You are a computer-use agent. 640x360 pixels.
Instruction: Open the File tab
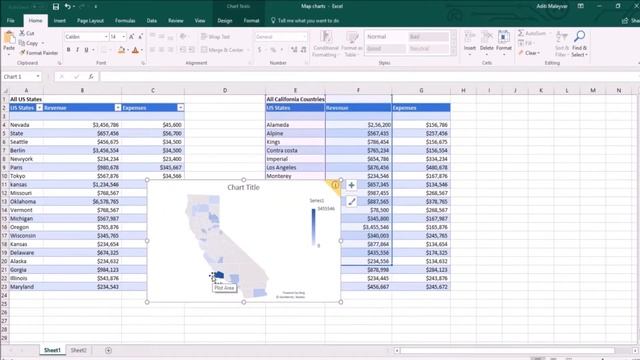point(11,21)
